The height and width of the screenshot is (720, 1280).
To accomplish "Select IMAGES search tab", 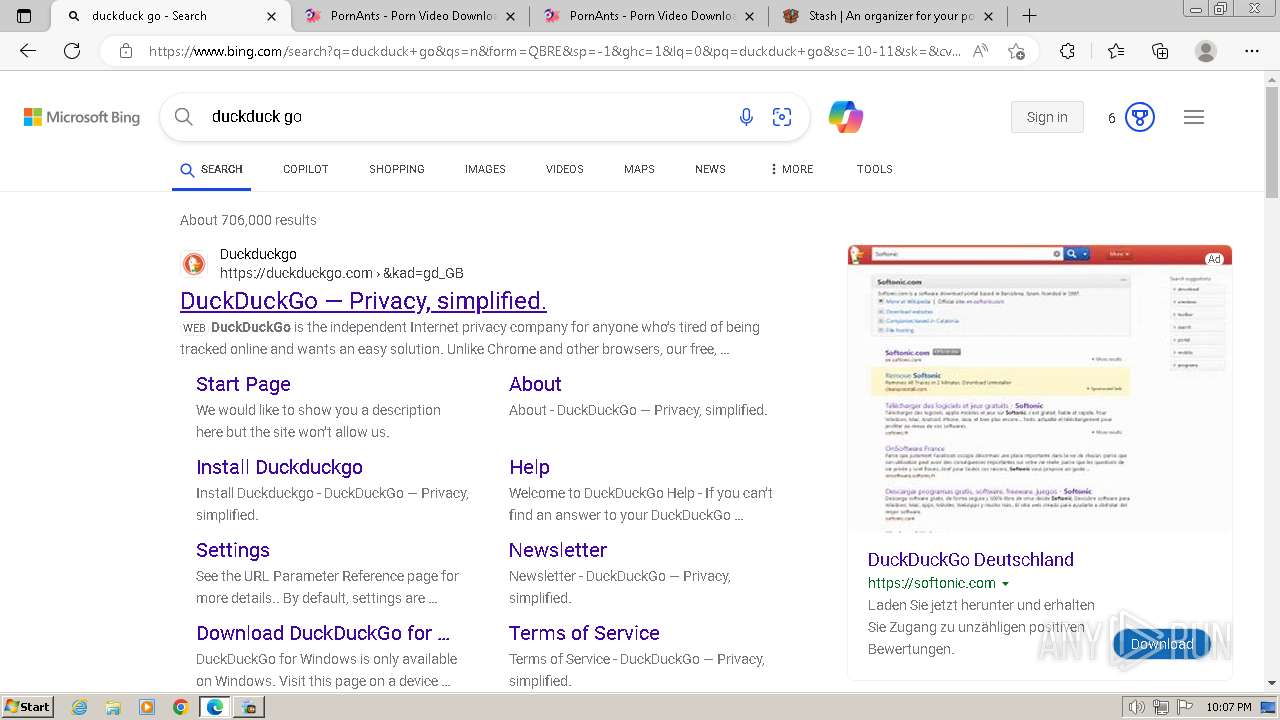I will coord(485,169).
